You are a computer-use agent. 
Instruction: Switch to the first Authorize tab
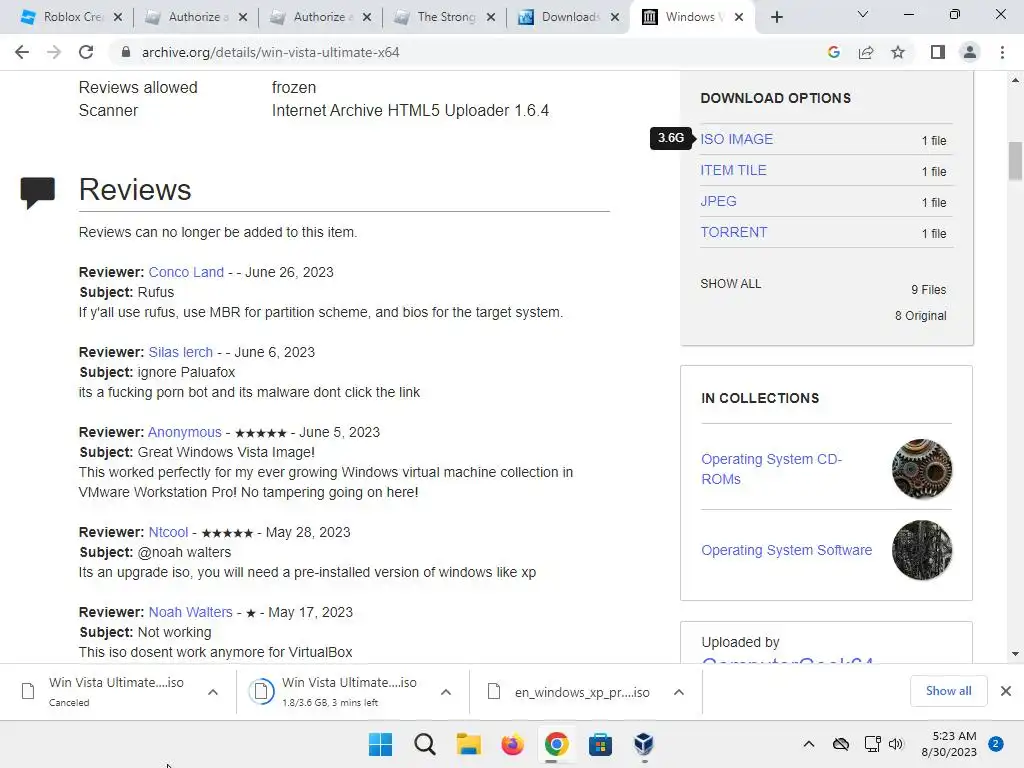click(189, 17)
